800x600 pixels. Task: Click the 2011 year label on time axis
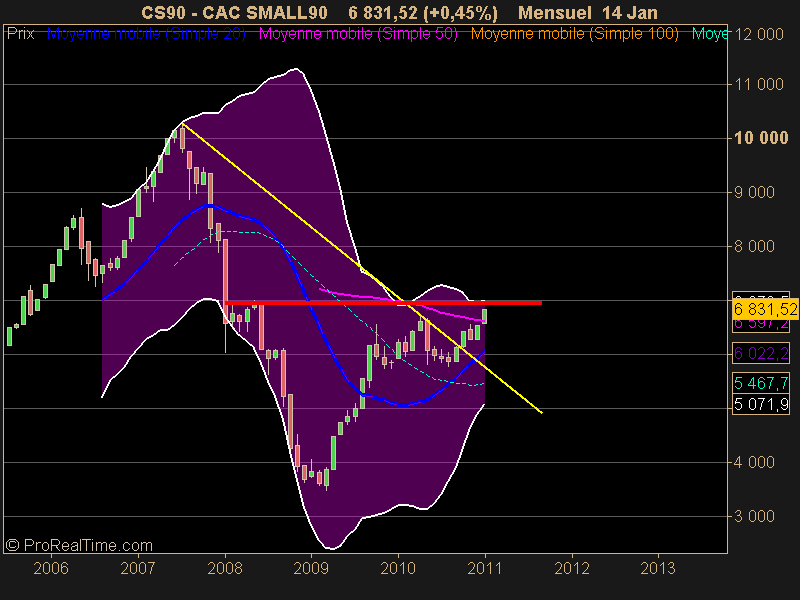(x=485, y=568)
